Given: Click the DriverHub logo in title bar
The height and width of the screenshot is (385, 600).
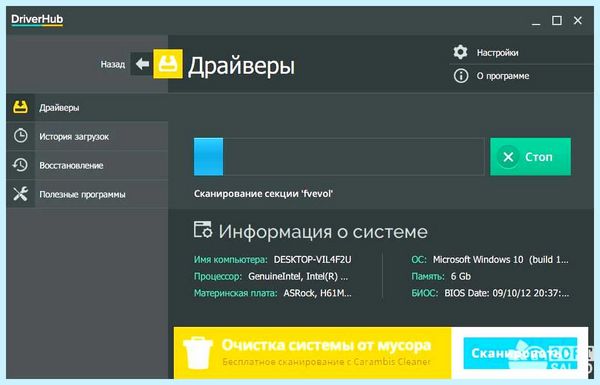Looking at the screenshot, I should click(37, 20).
